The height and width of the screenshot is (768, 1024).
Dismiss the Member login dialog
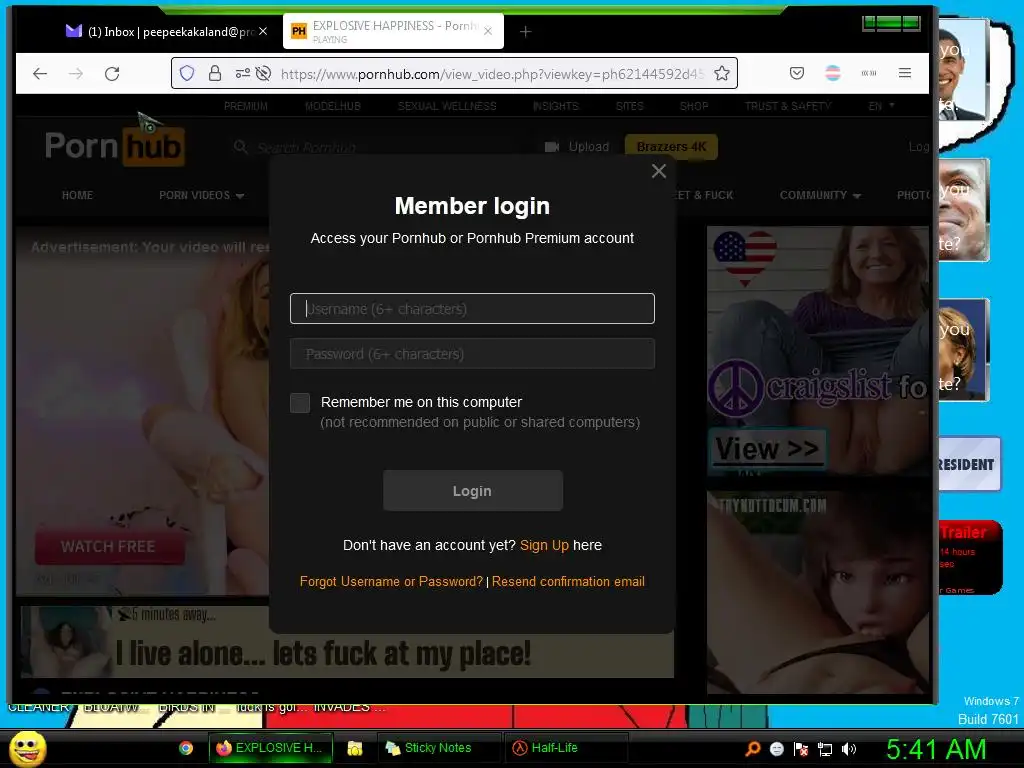[659, 171]
